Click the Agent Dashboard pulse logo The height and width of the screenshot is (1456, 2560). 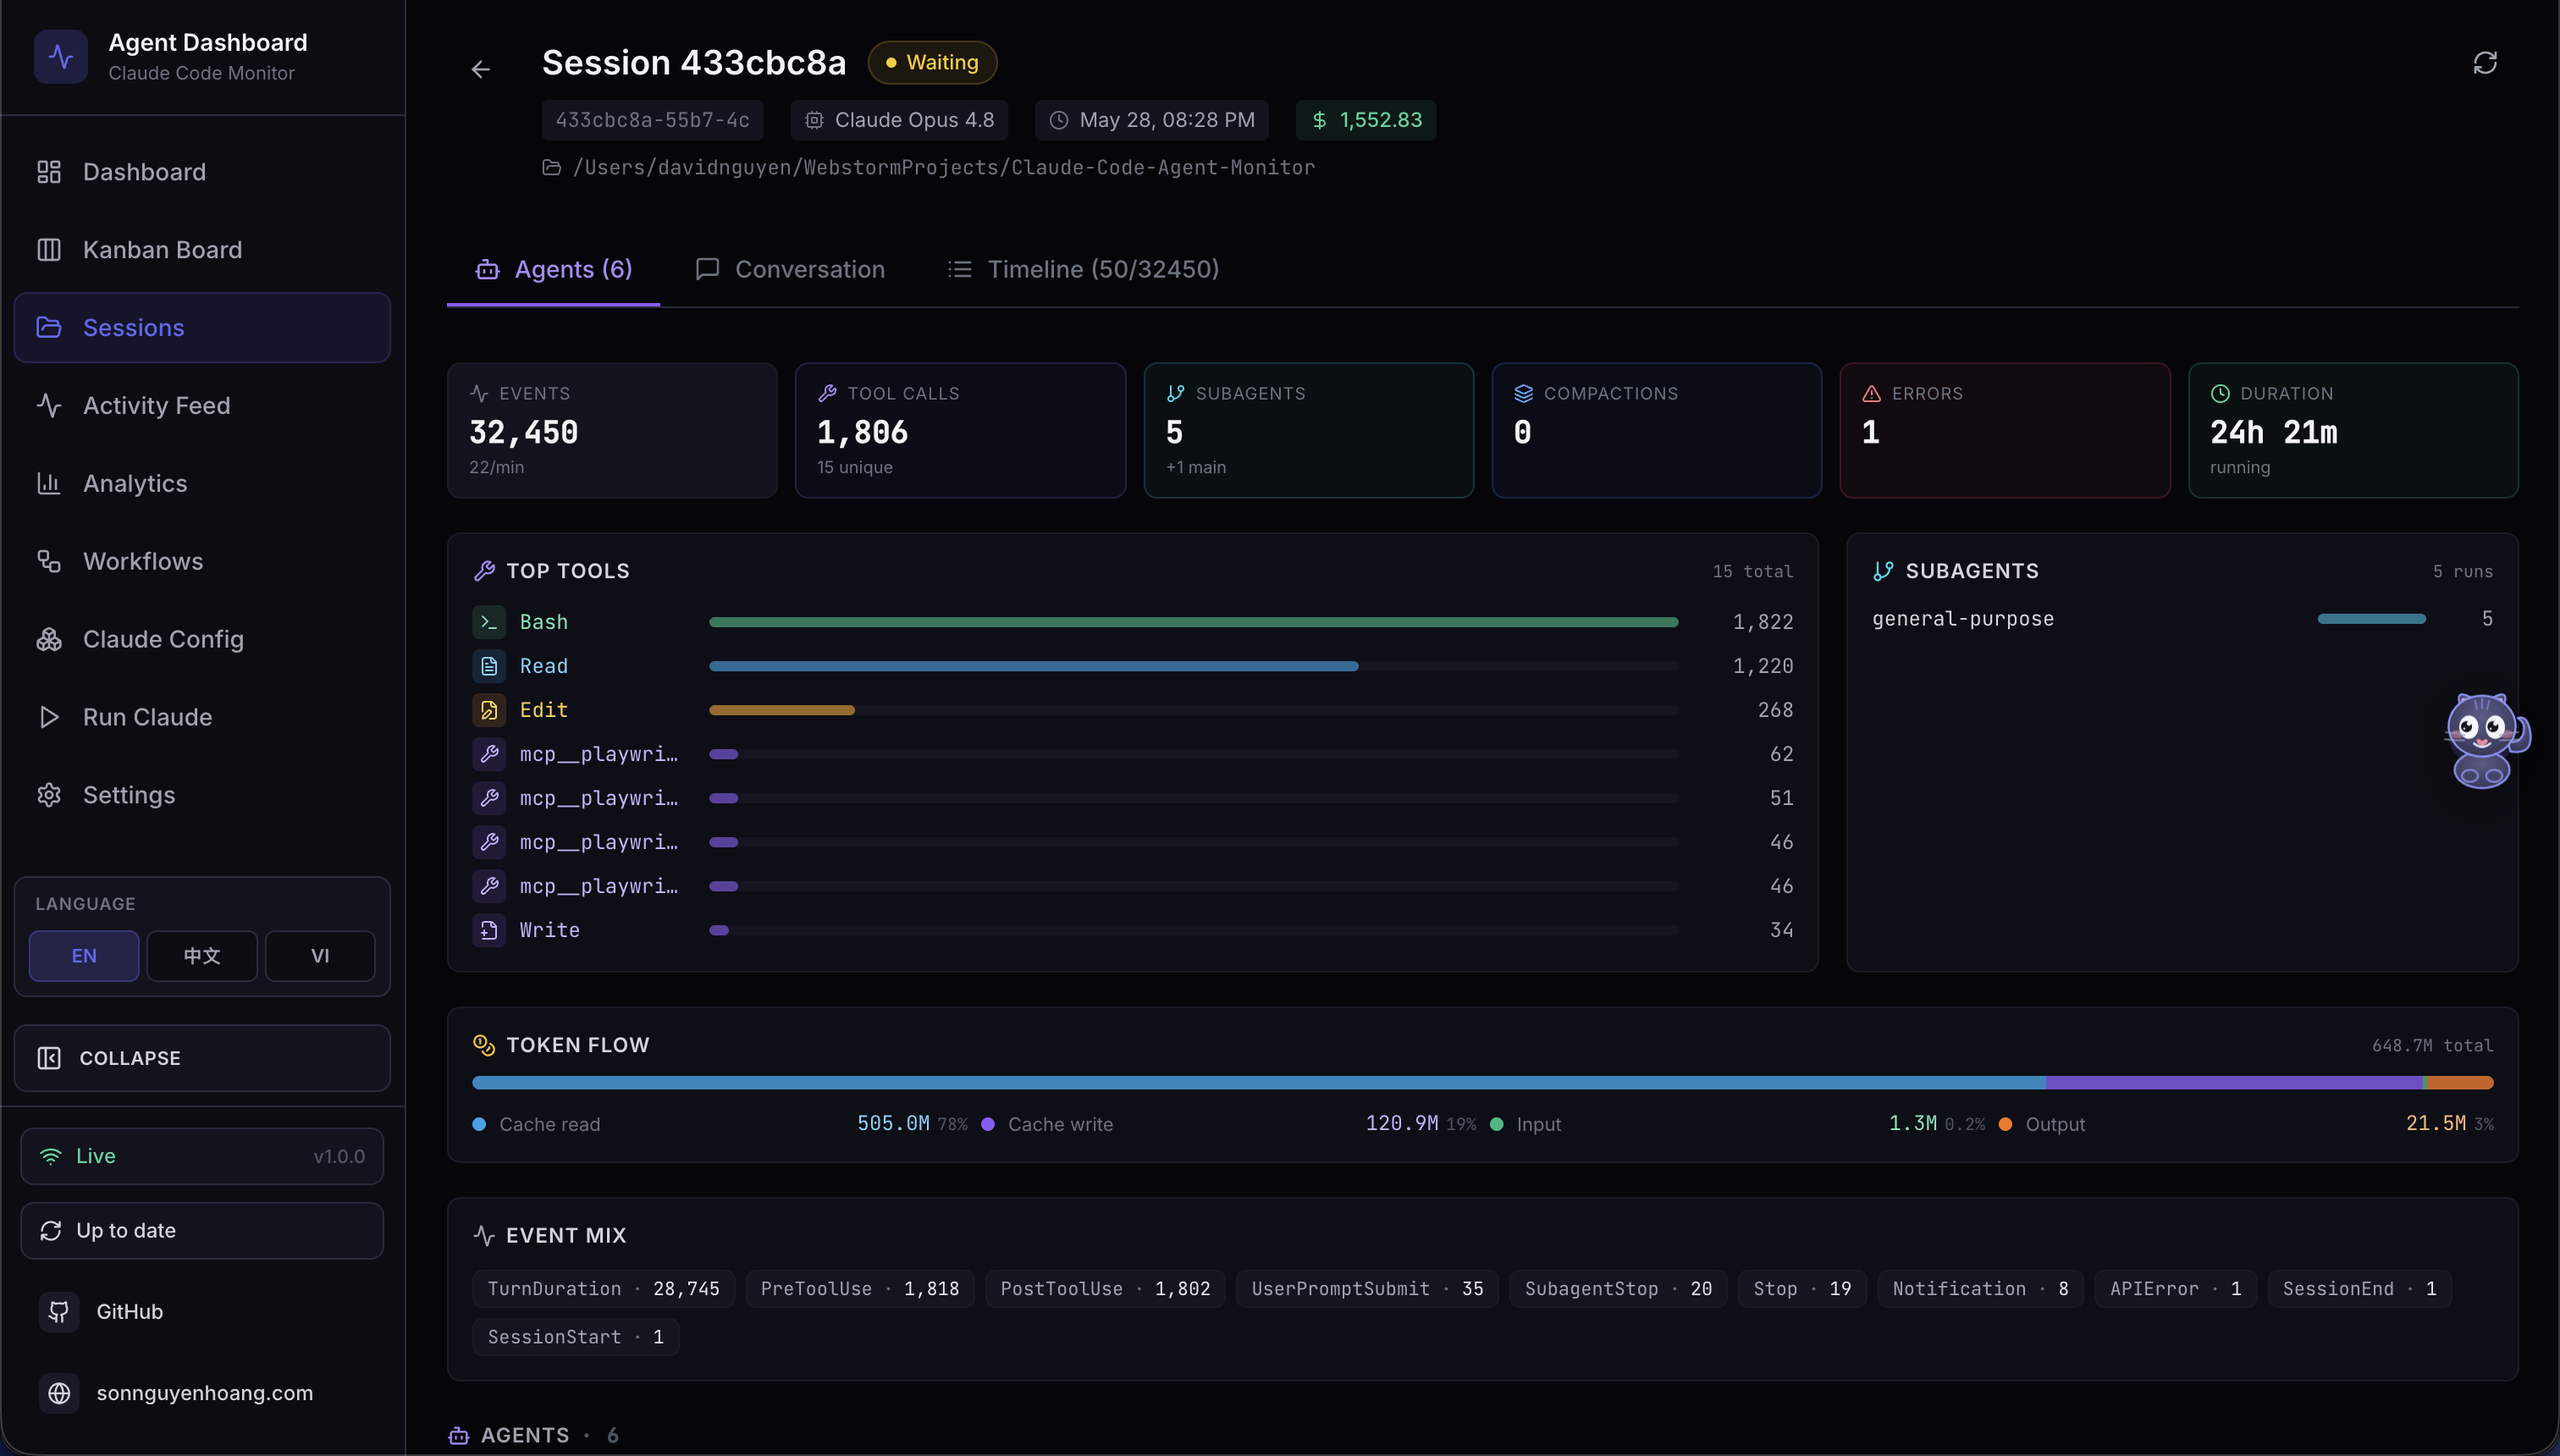60,57
